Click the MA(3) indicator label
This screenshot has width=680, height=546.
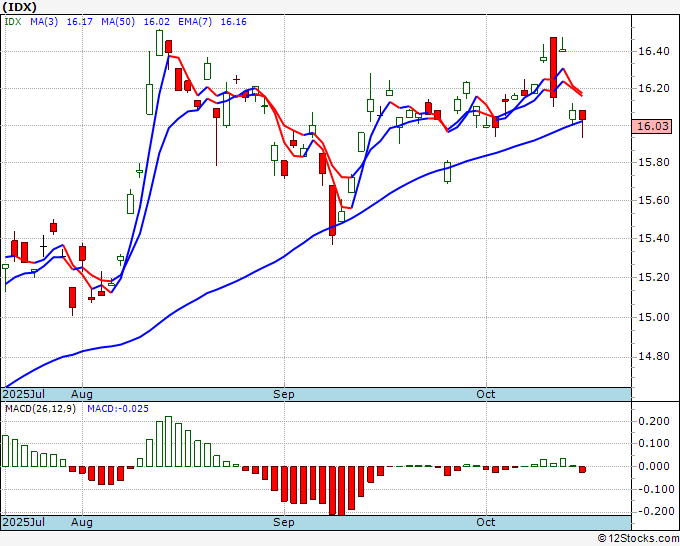(x=44, y=22)
